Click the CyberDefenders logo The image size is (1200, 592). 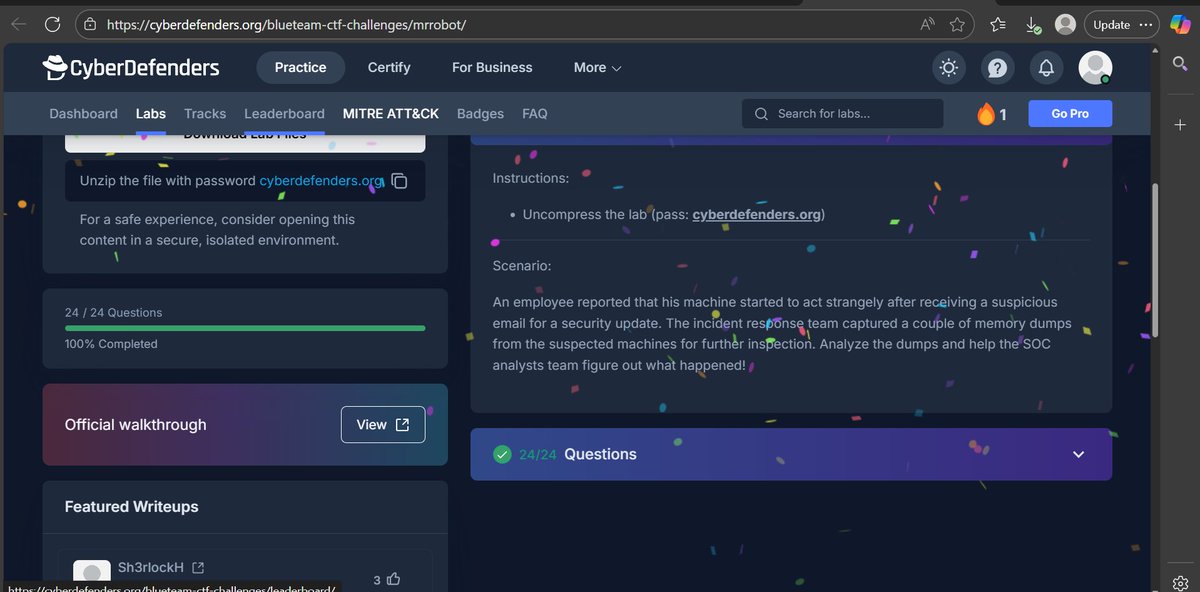(130, 67)
